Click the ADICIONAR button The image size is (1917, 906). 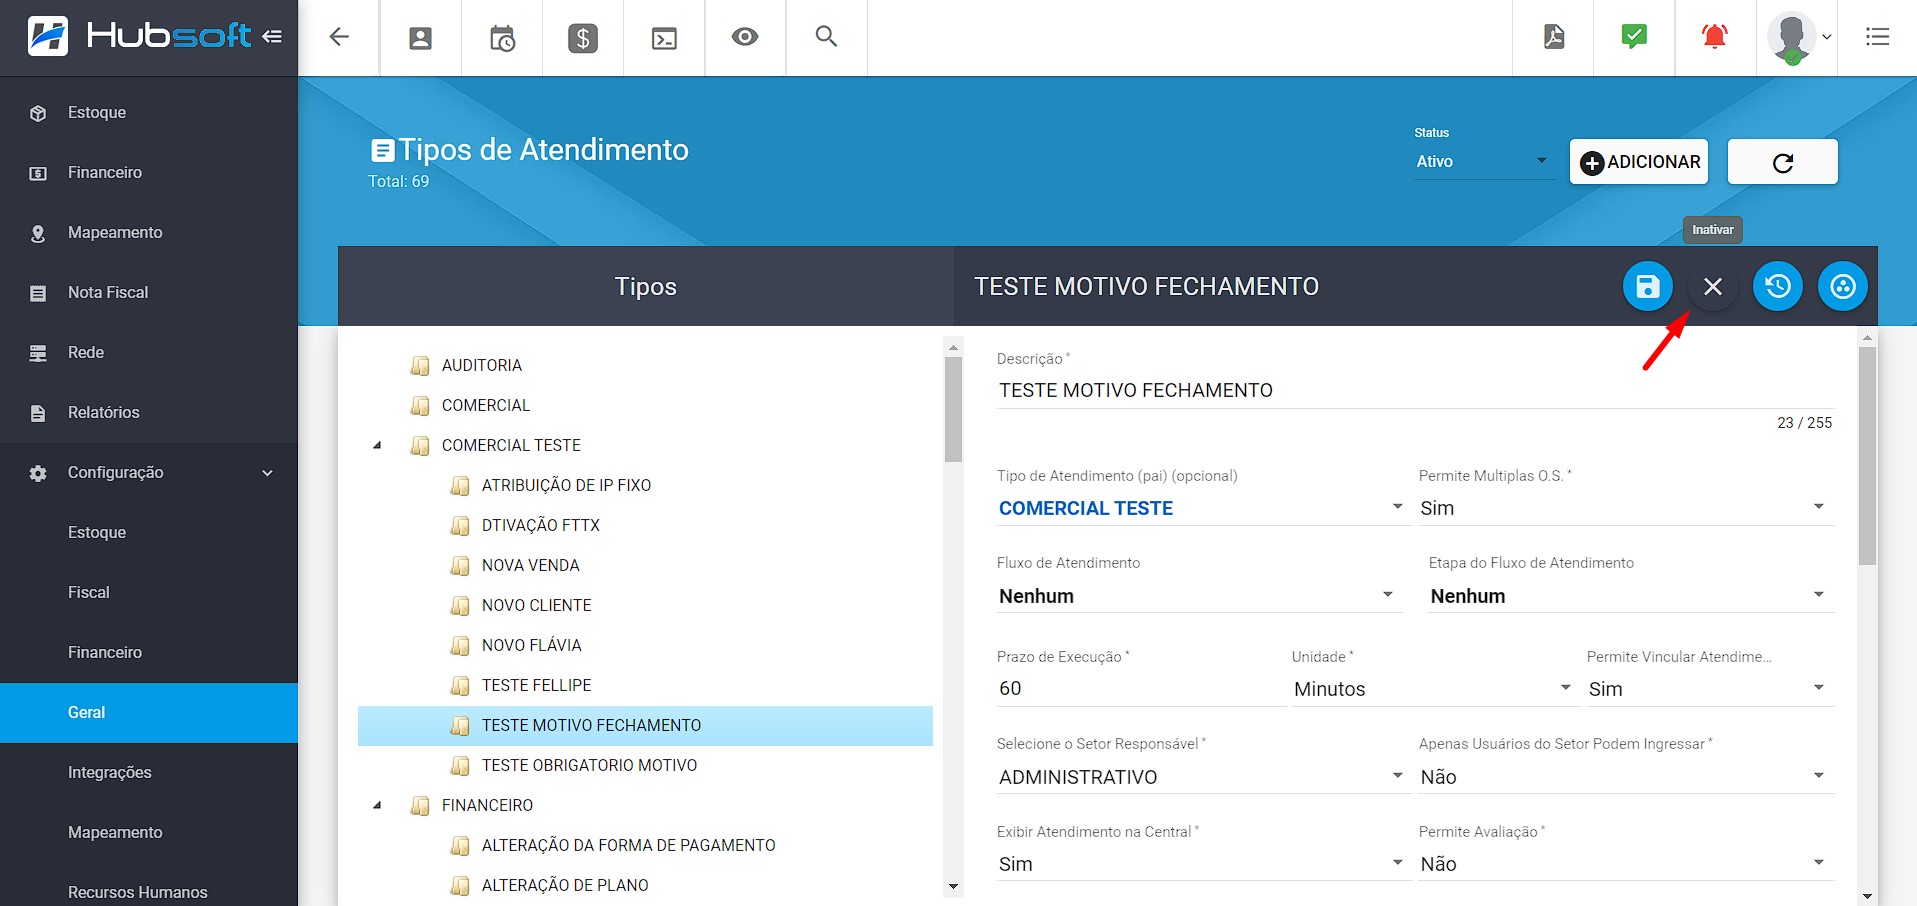pos(1639,162)
